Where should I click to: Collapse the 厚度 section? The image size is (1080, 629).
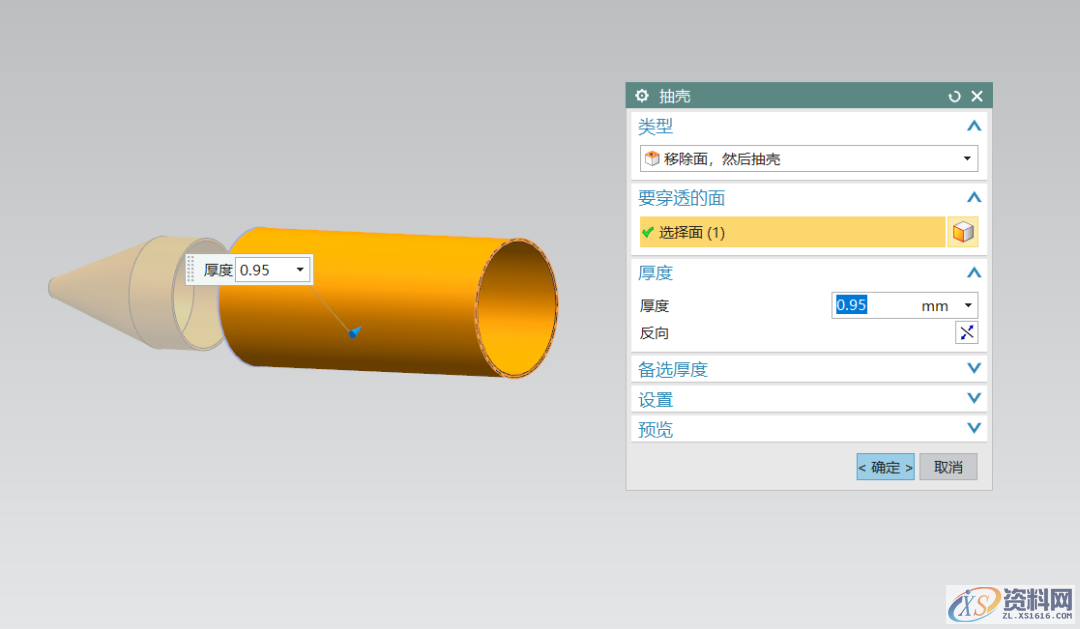pyautogui.click(x=973, y=272)
